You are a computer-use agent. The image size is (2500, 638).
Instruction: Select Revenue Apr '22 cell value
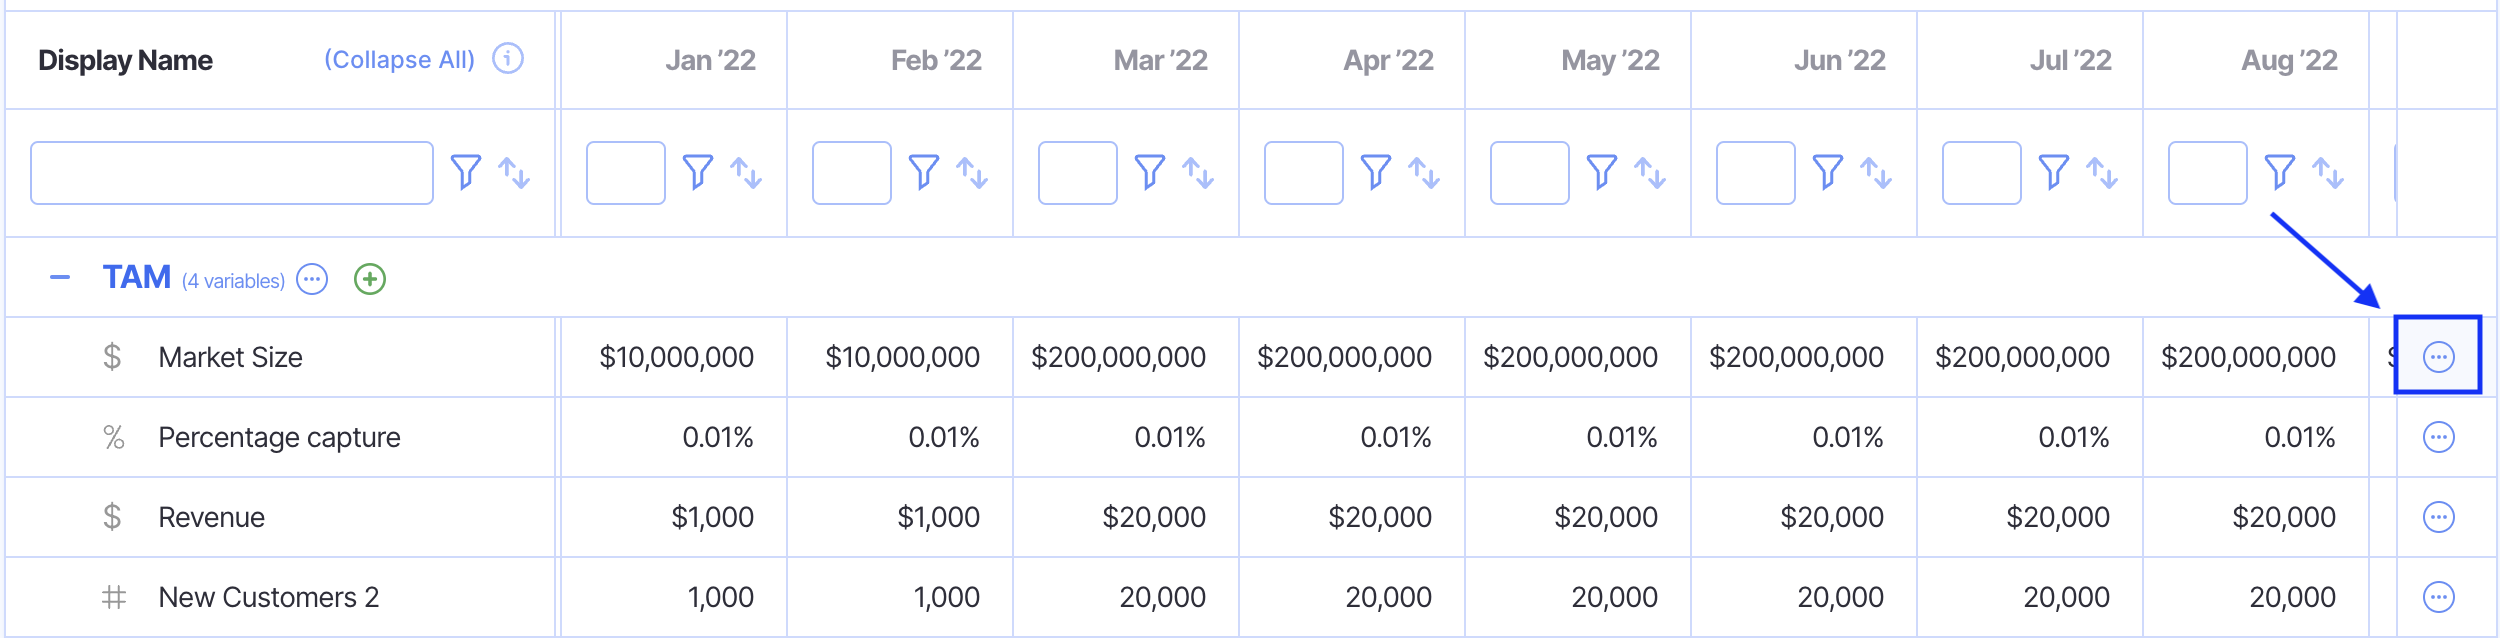tap(1379, 517)
